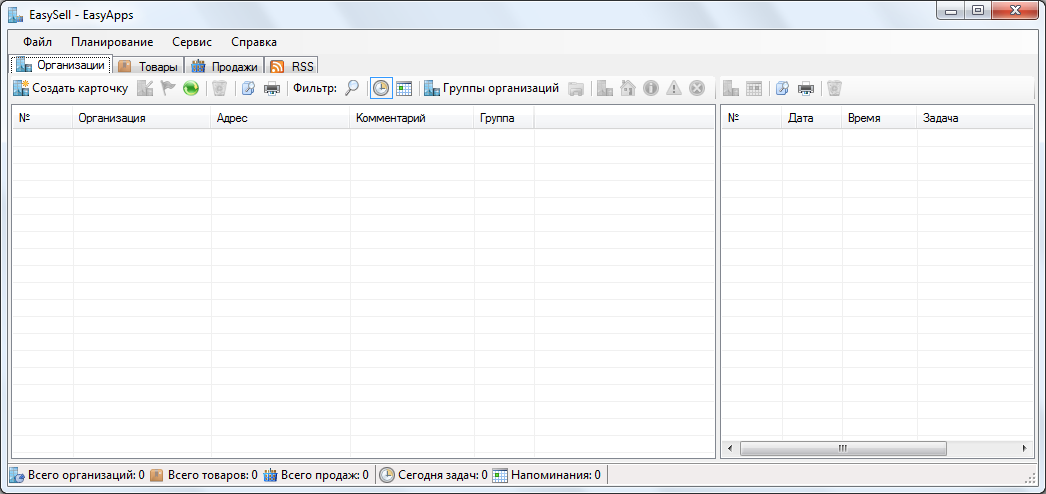Image resolution: width=1046 pixels, height=494 pixels.
Task: Maximize the EasySell window
Action: tap(977, 11)
